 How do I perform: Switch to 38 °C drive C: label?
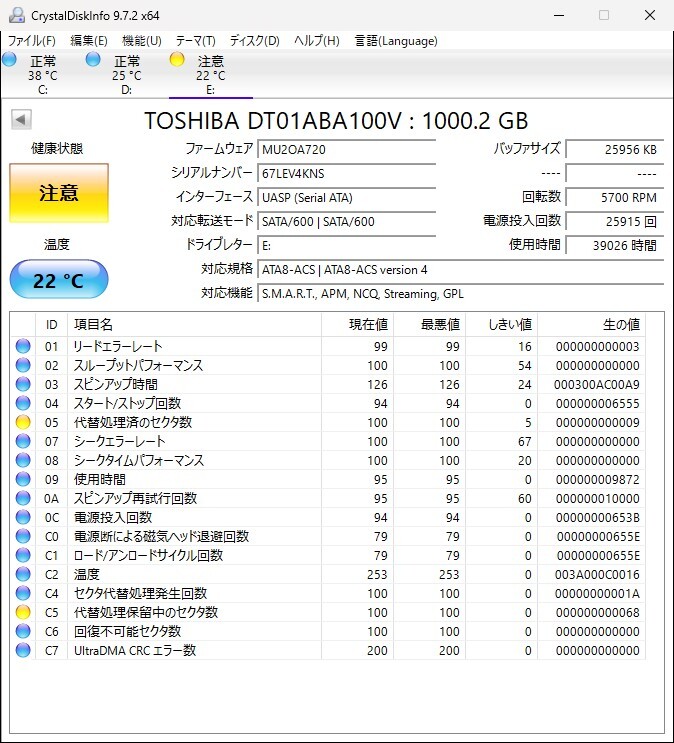[43, 75]
